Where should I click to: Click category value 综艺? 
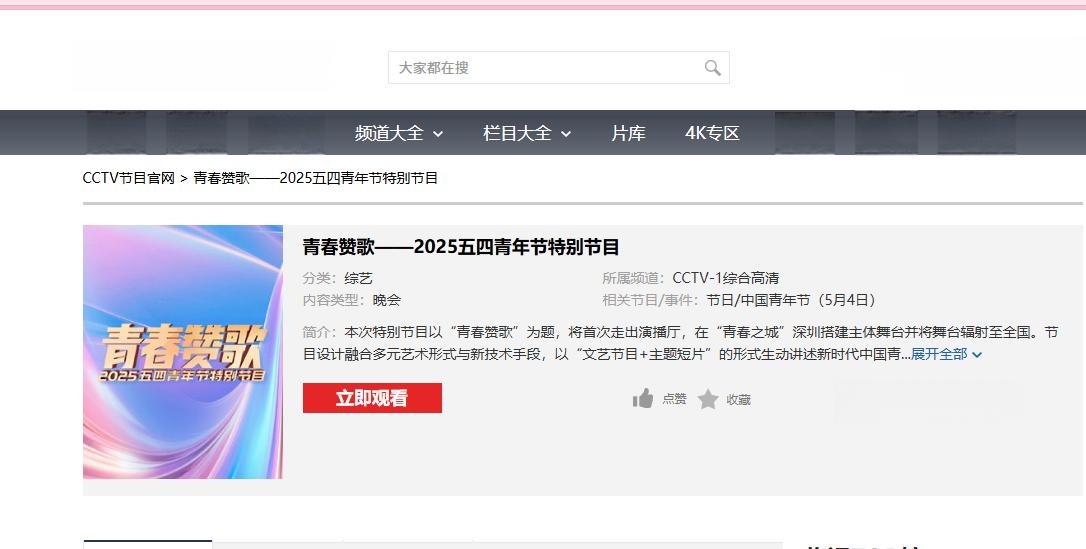pos(359,278)
